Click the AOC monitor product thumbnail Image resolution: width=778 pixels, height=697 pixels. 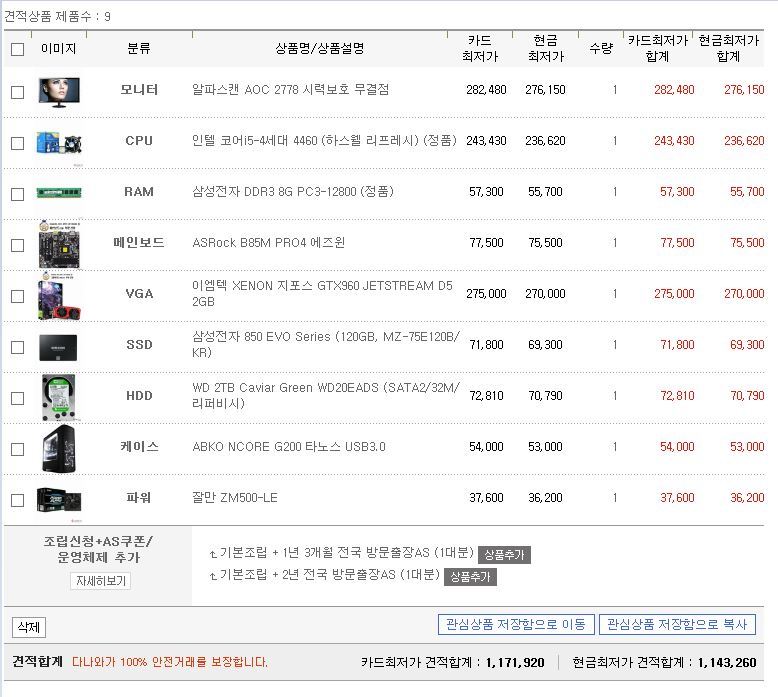58,91
